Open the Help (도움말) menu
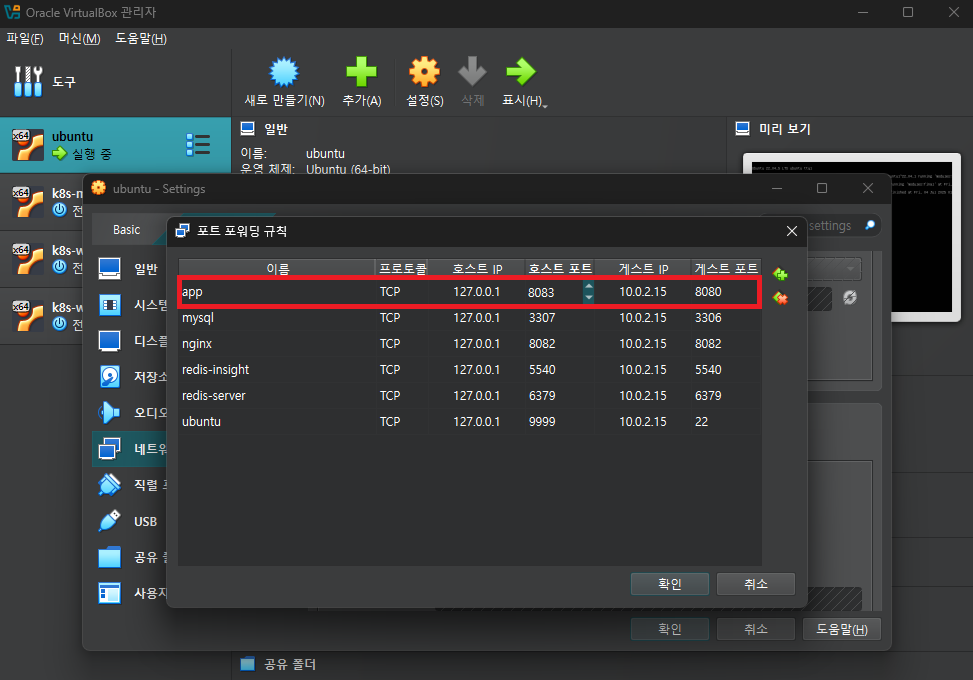 (x=141, y=38)
